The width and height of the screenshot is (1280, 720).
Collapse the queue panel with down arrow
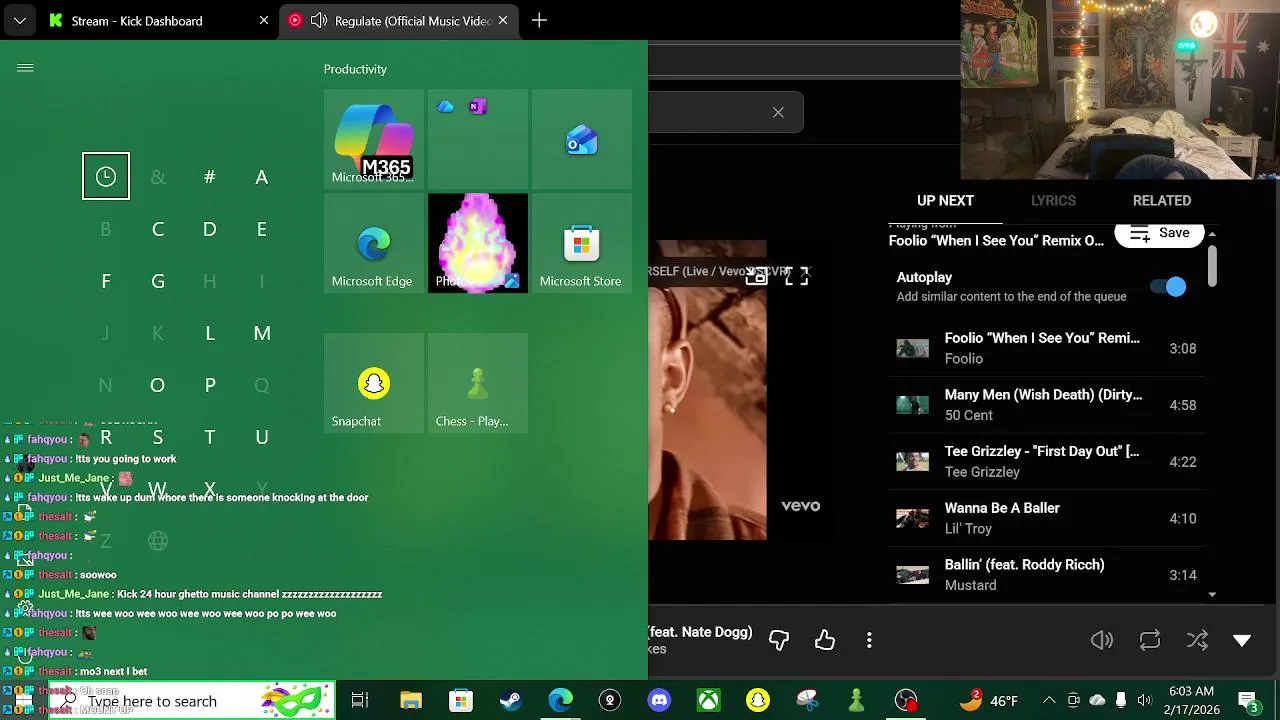pos(1242,640)
